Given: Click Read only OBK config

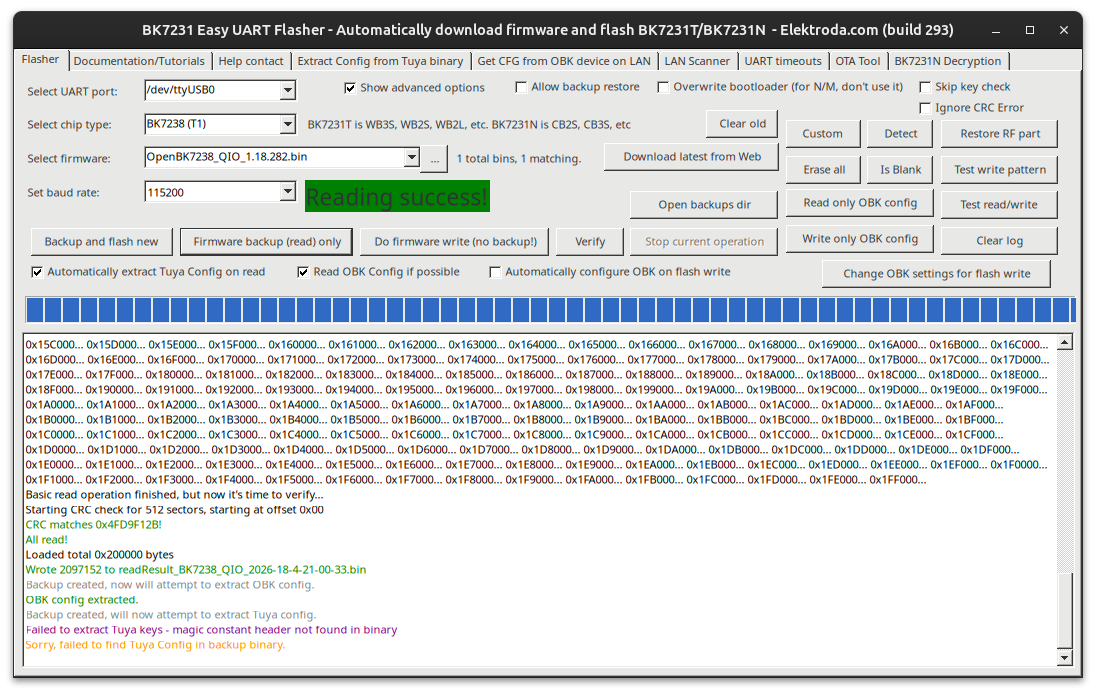Looking at the screenshot, I should (x=860, y=203).
